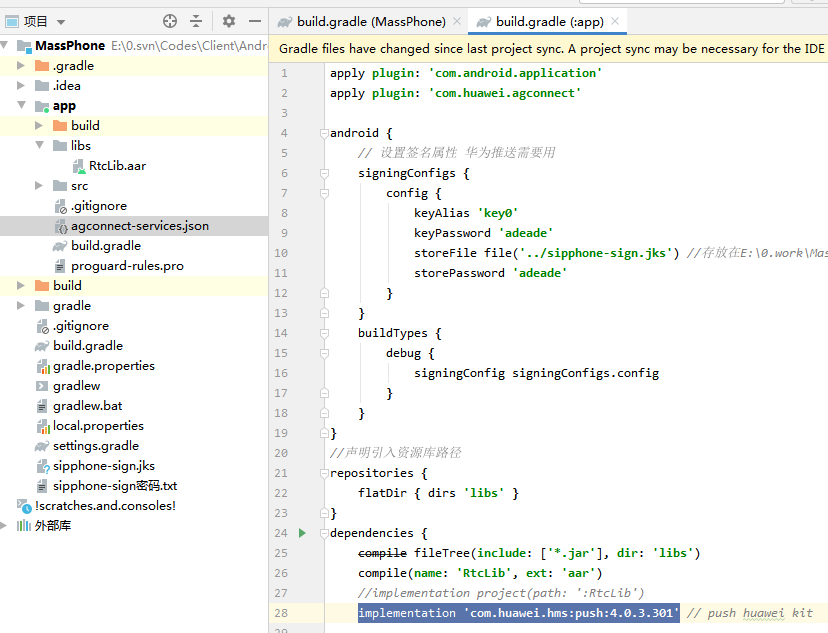
Task: Expand the .idea folder
Action: click(21, 86)
